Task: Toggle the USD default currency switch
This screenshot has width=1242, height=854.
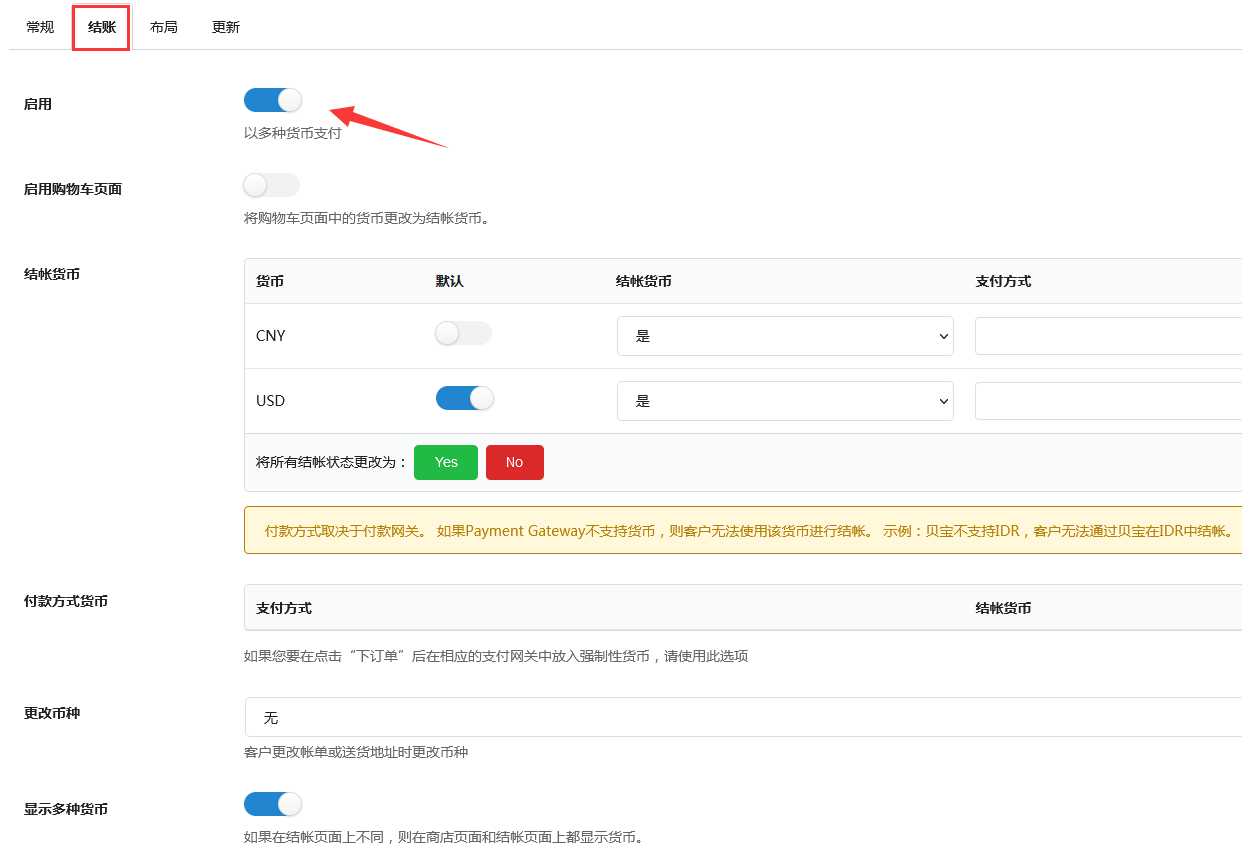Action: [x=464, y=398]
